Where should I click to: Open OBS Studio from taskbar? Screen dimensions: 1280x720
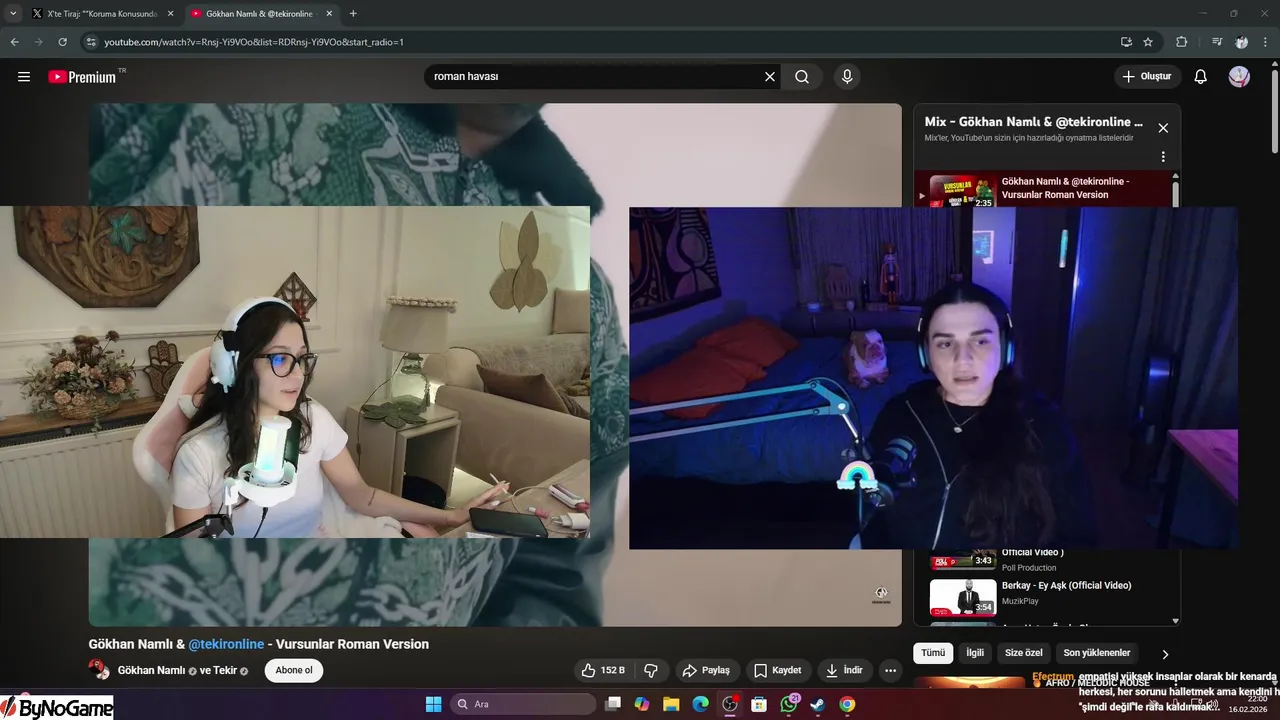coord(730,704)
